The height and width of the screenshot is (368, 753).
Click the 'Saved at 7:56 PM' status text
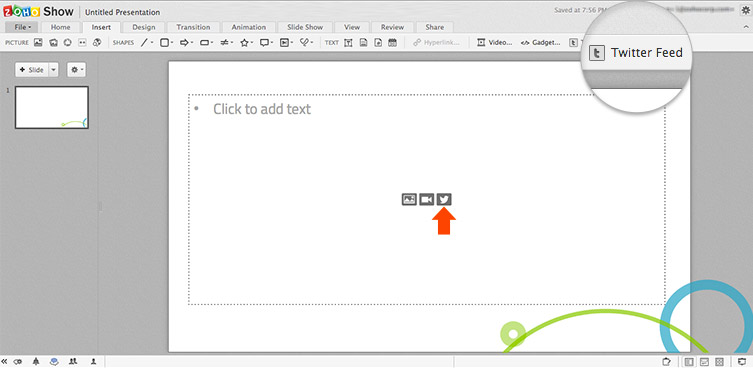click(x=581, y=10)
